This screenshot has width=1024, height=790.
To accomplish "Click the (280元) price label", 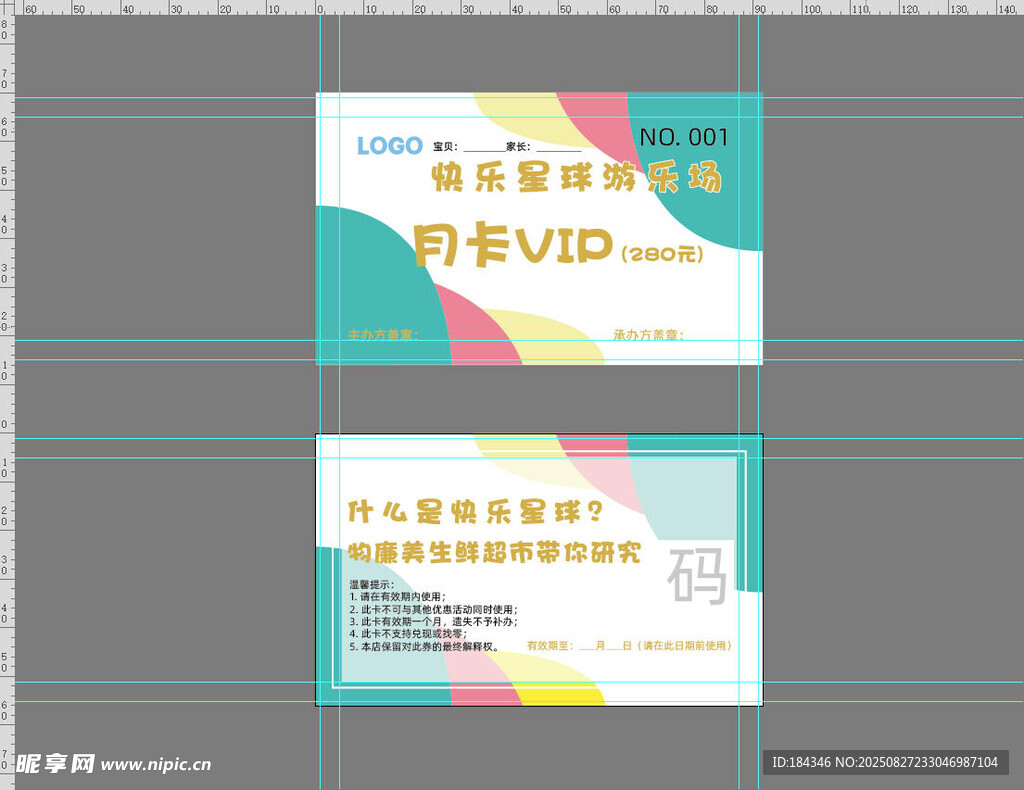I will tap(662, 254).
